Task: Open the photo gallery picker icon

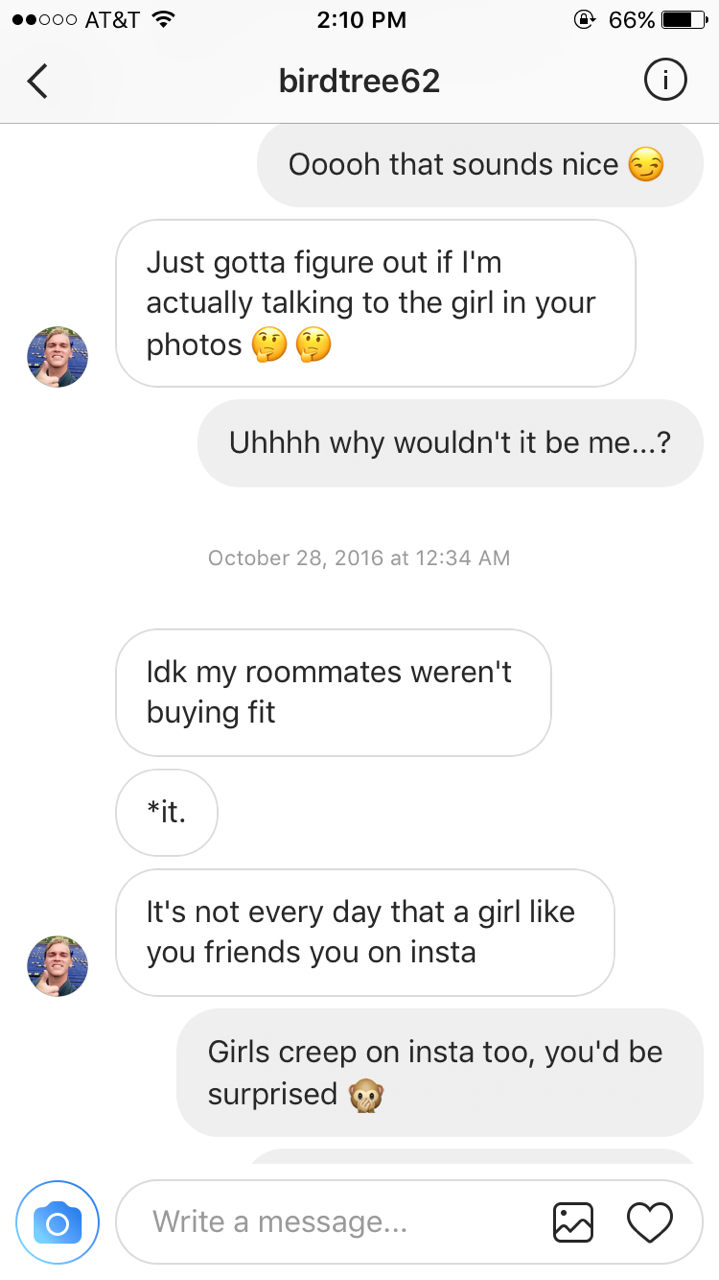Action: click(x=573, y=1222)
